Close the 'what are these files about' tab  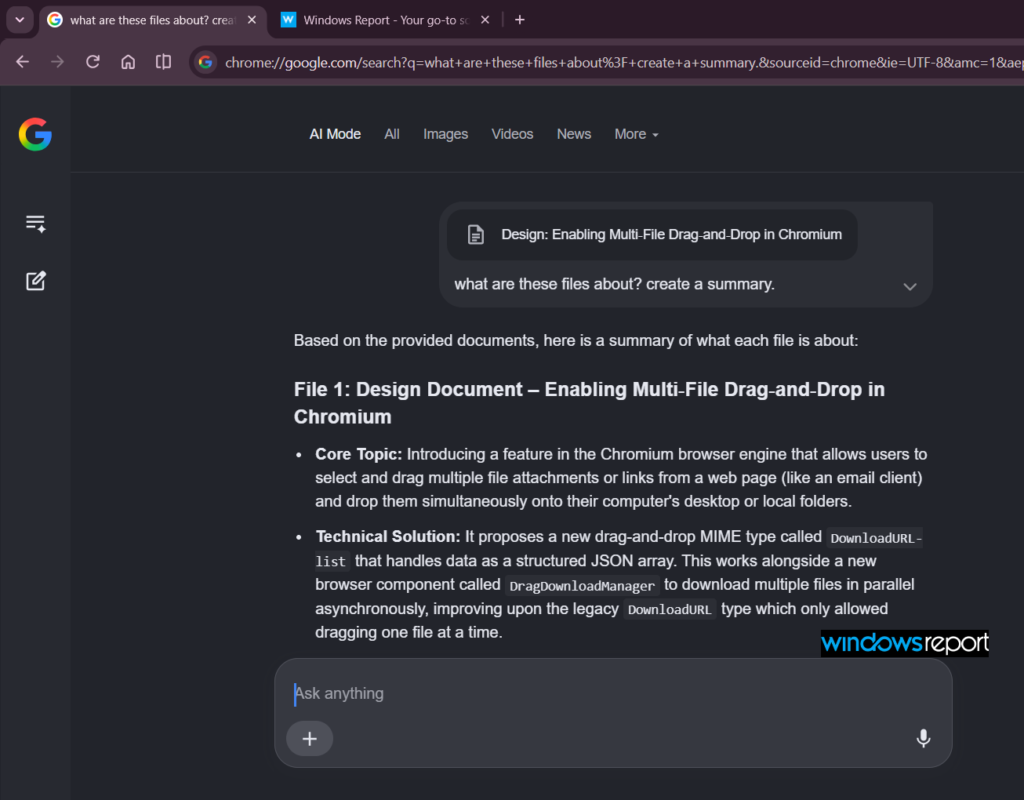point(252,20)
